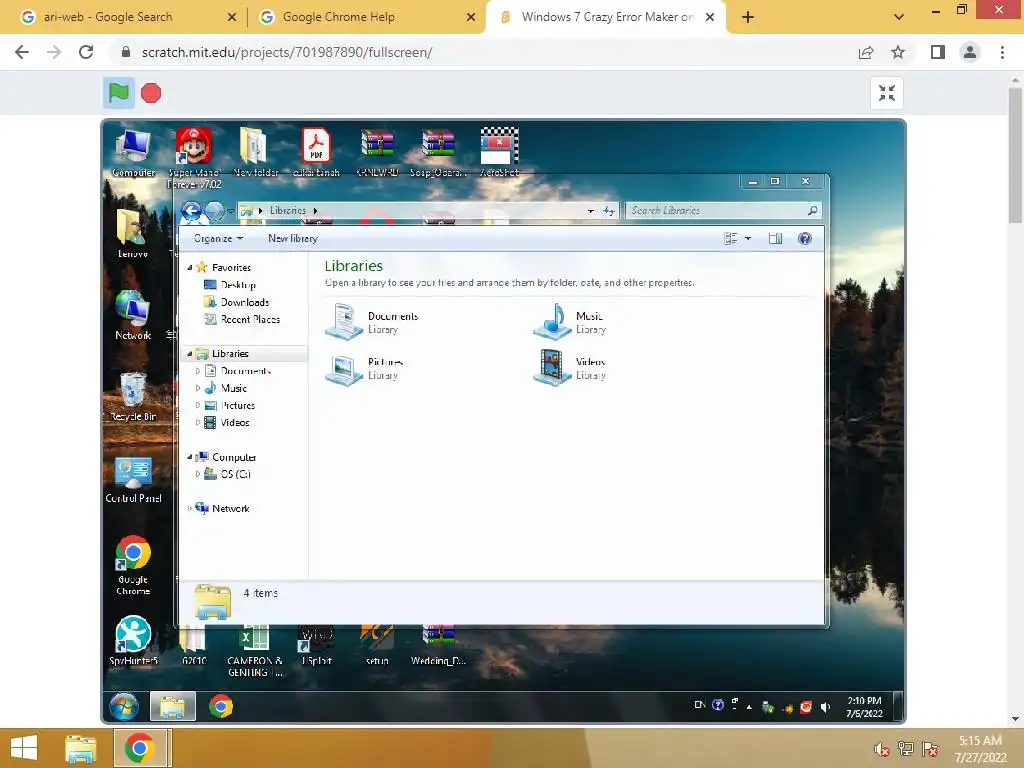1024x768 pixels.
Task: Open SpyHunter5 desktop shortcut
Action: [133, 641]
